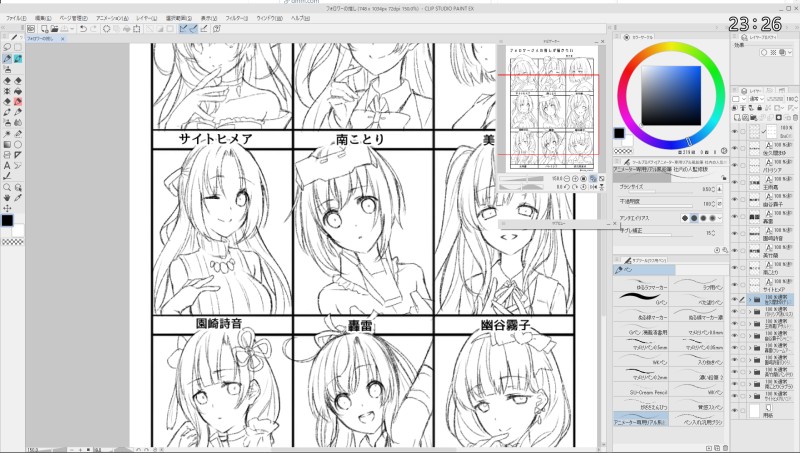Click the scale/rotate transform icon in command bar
The width and height of the screenshot is (800, 453).
pyautogui.click(x=137, y=29)
